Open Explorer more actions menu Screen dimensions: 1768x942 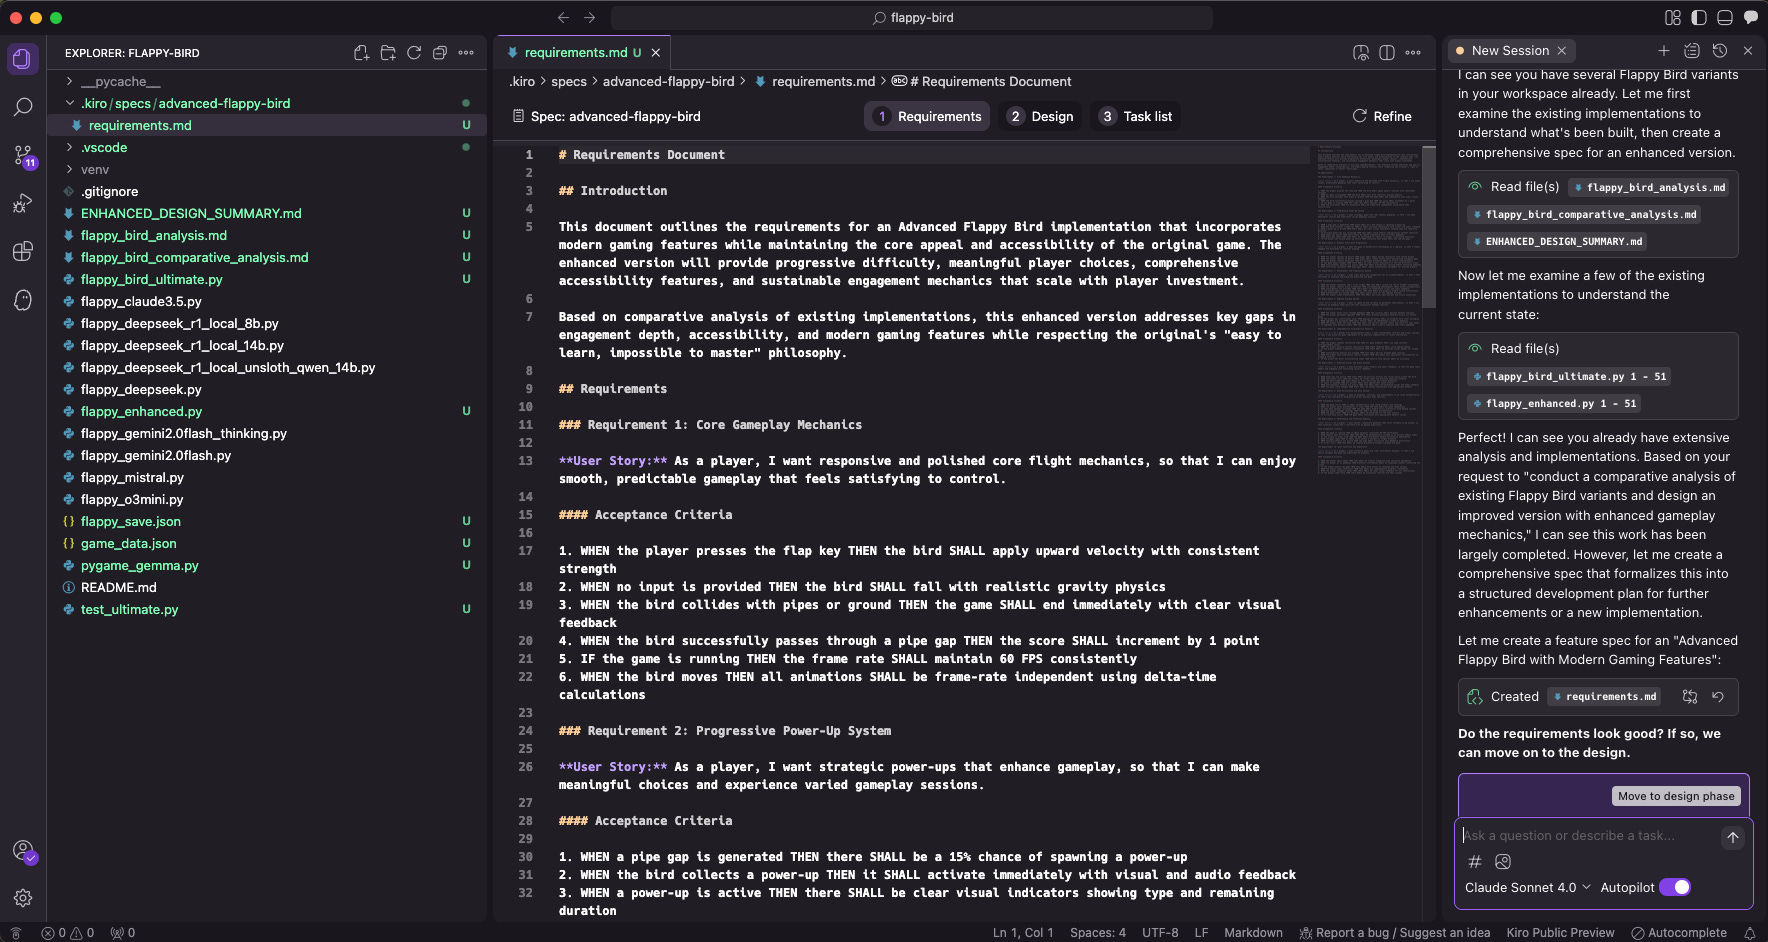point(466,53)
